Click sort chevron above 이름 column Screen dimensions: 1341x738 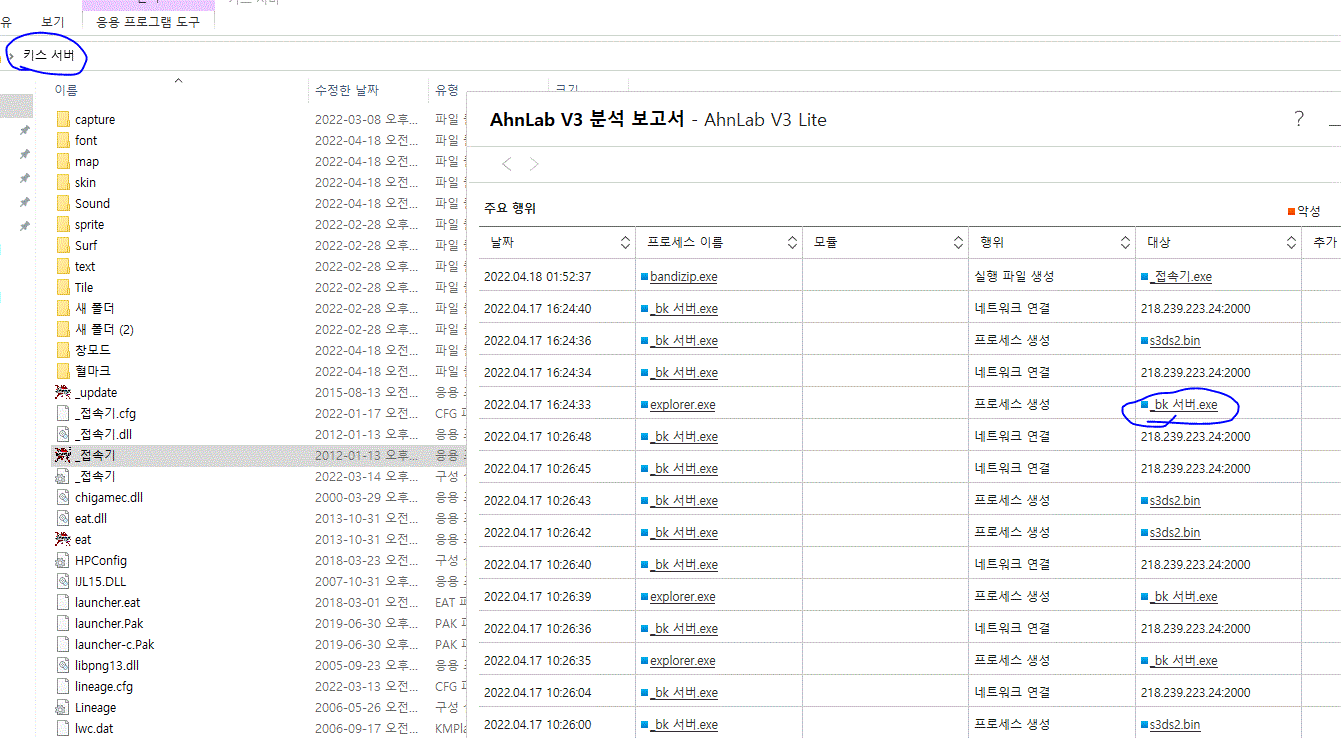[x=178, y=80]
